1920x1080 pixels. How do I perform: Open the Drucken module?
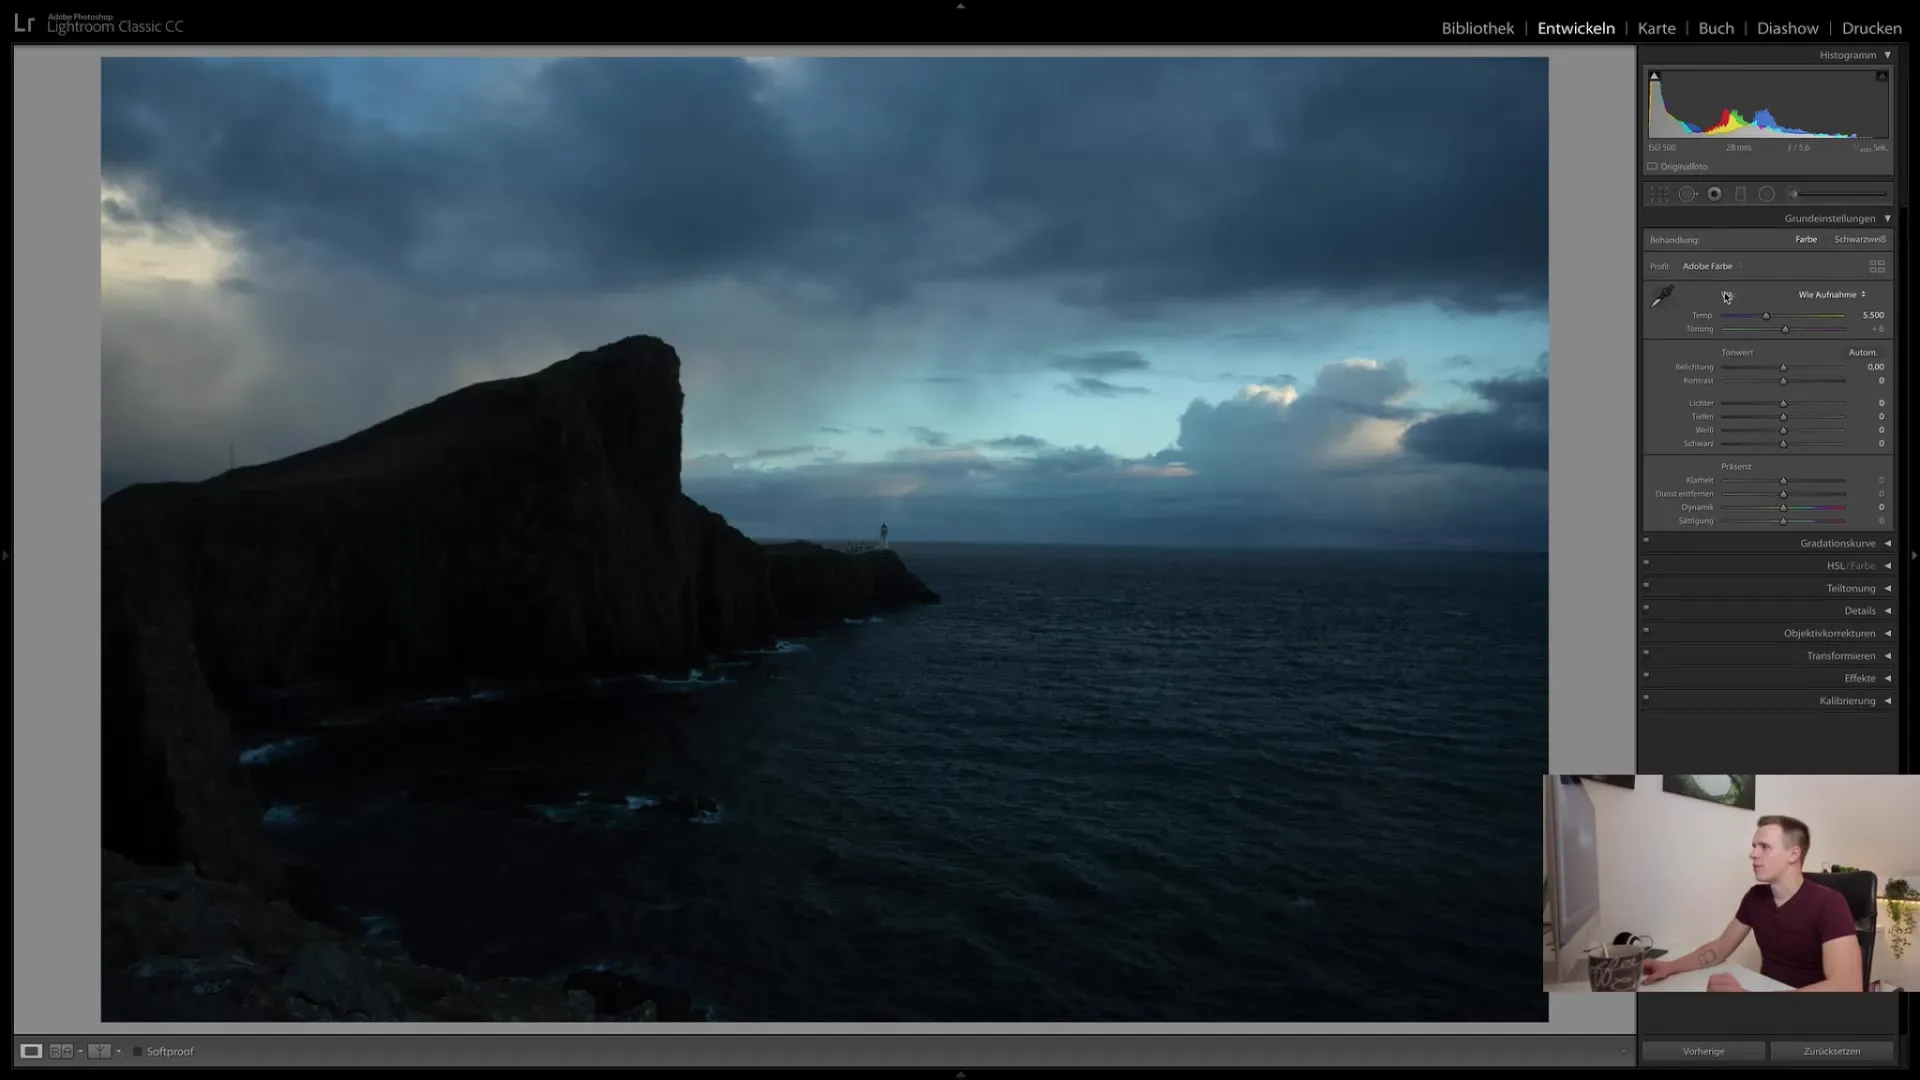pos(1871,28)
